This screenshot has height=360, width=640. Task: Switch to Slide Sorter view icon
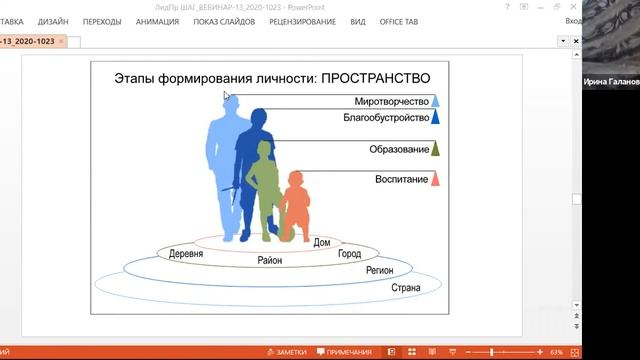[412, 352]
